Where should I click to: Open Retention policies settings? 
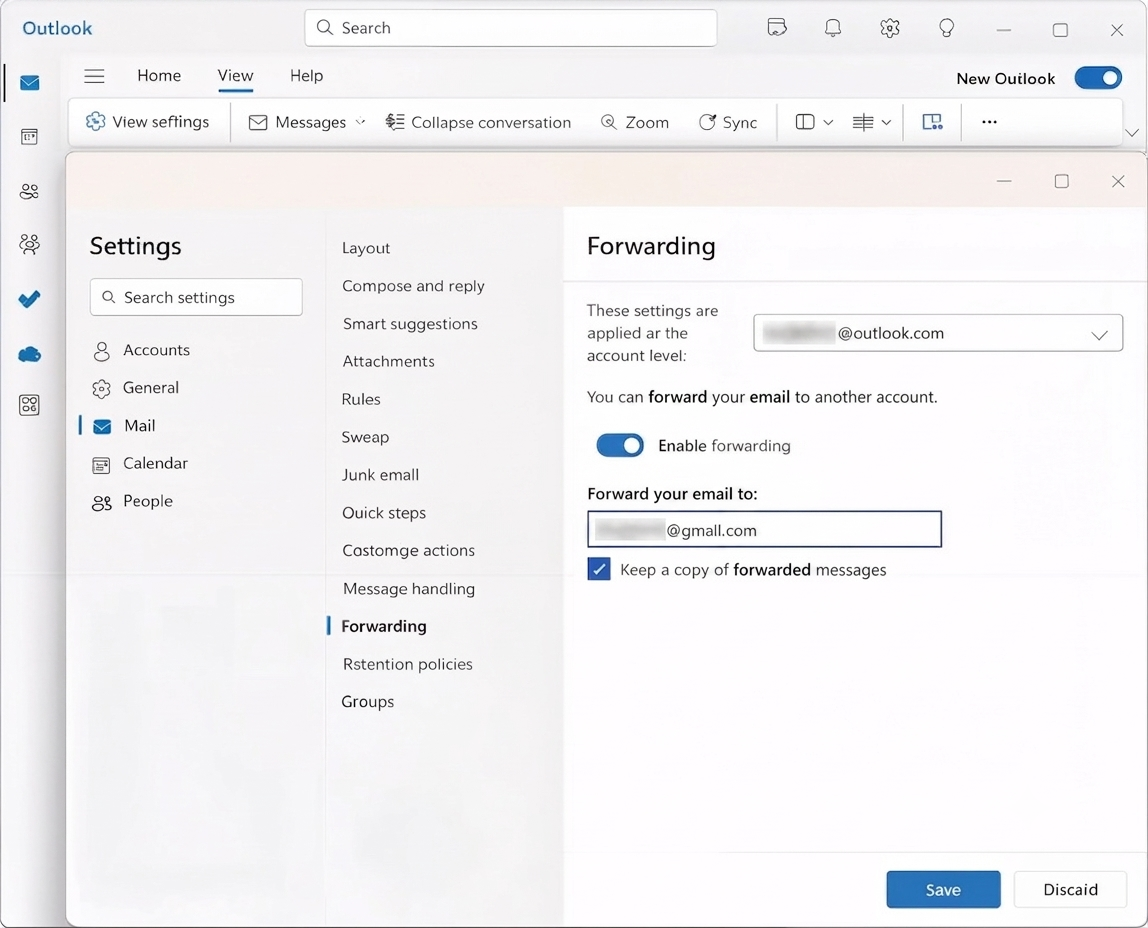click(x=408, y=665)
